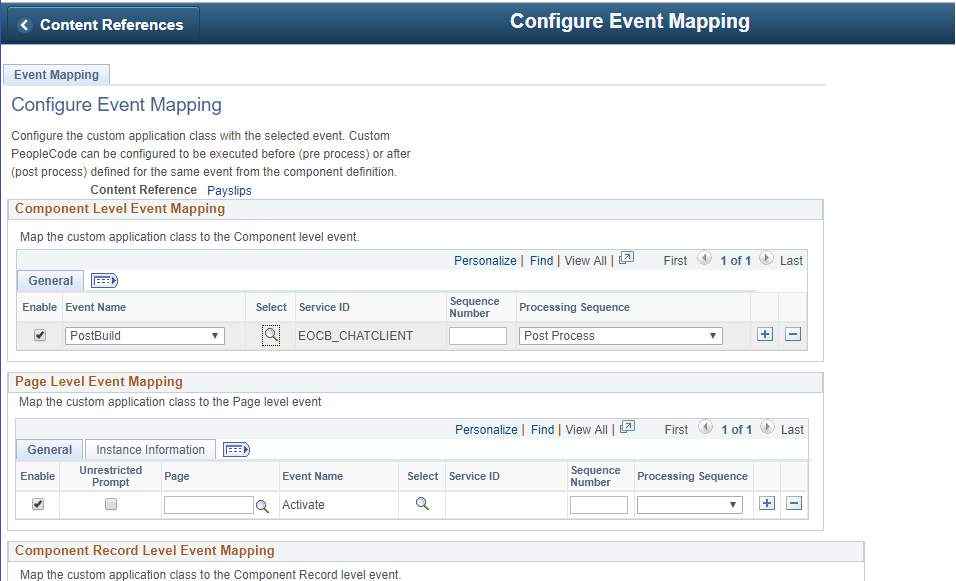The image size is (956, 581).
Task: Open the Post Process sequence dropdown
Action: (621, 336)
